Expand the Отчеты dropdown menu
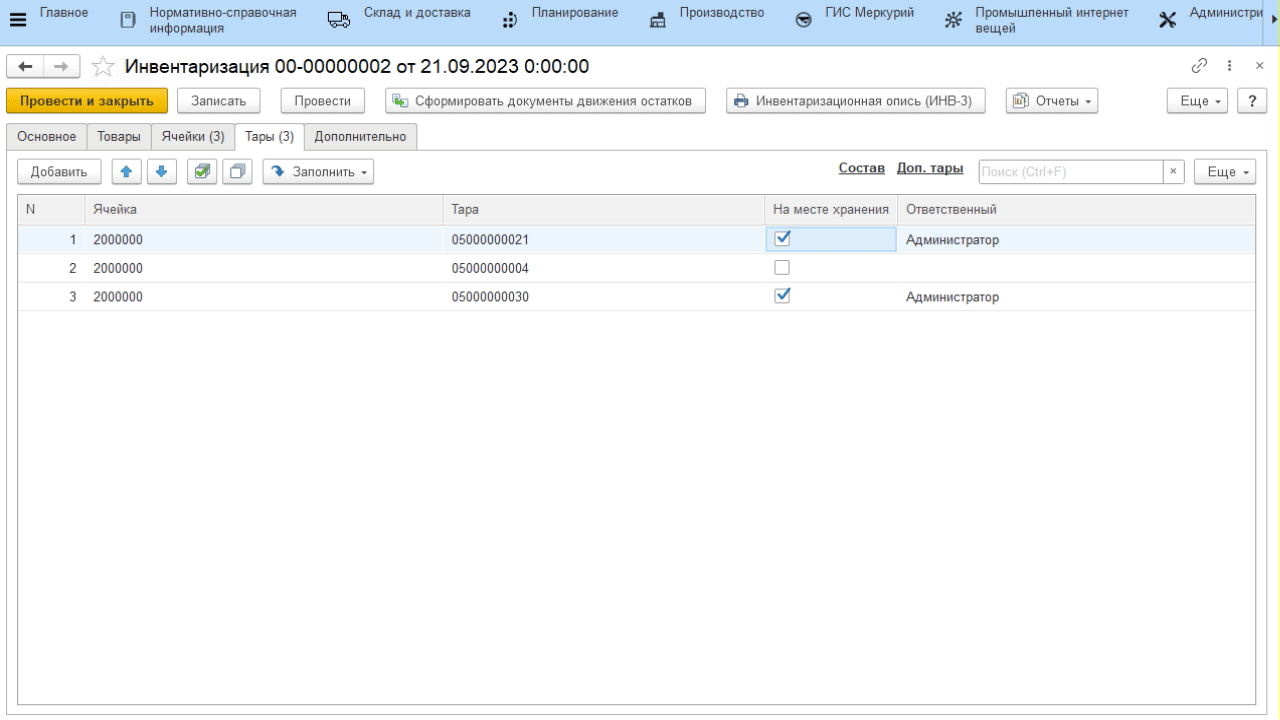 1050,101
